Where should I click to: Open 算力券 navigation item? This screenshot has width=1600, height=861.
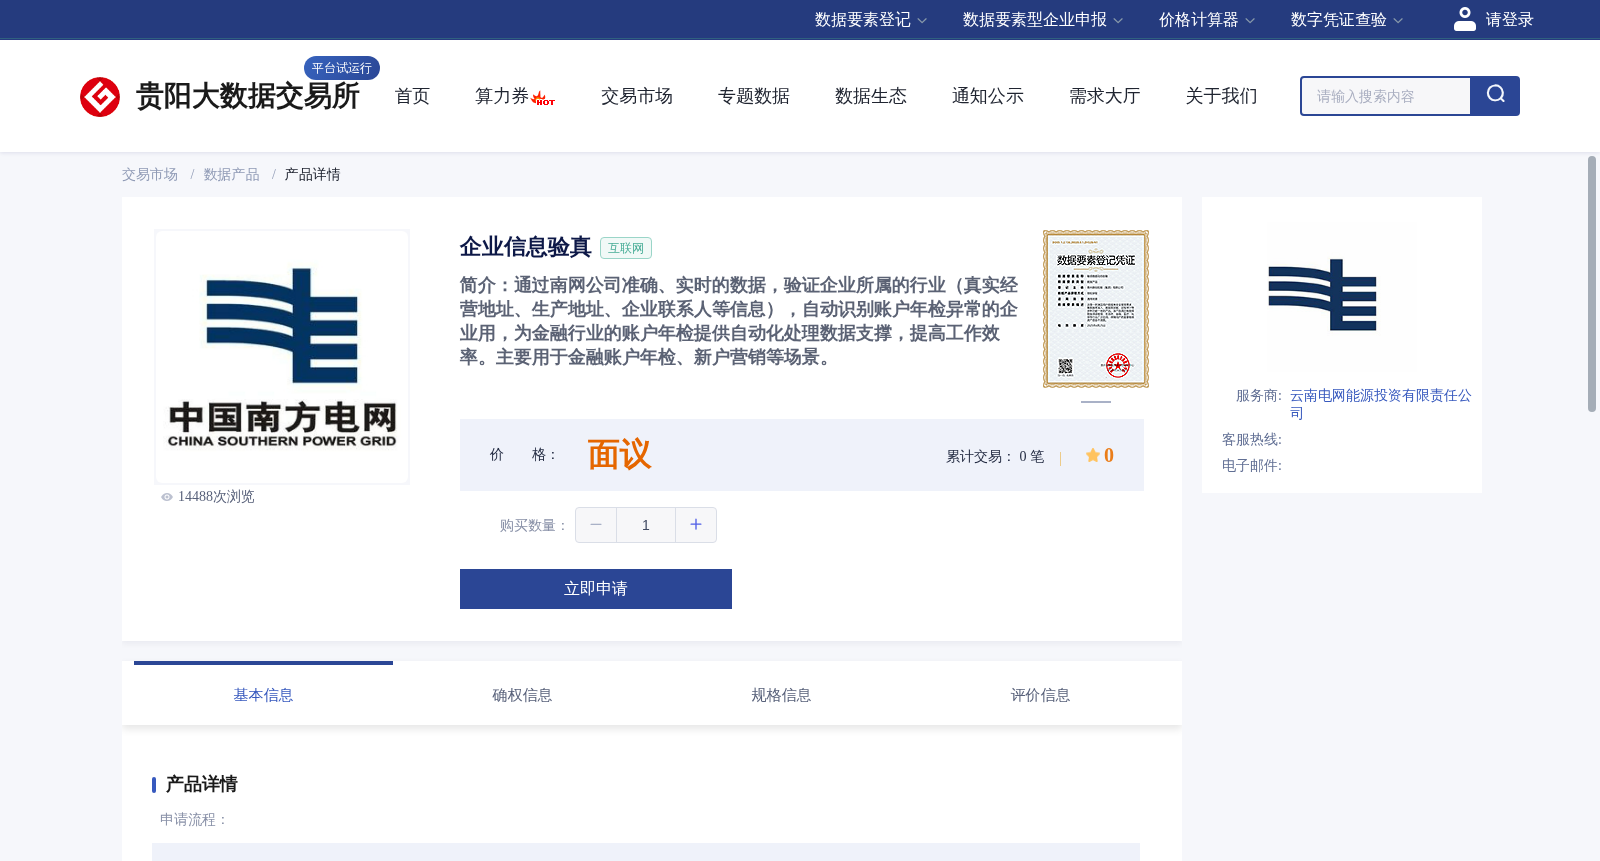[502, 96]
